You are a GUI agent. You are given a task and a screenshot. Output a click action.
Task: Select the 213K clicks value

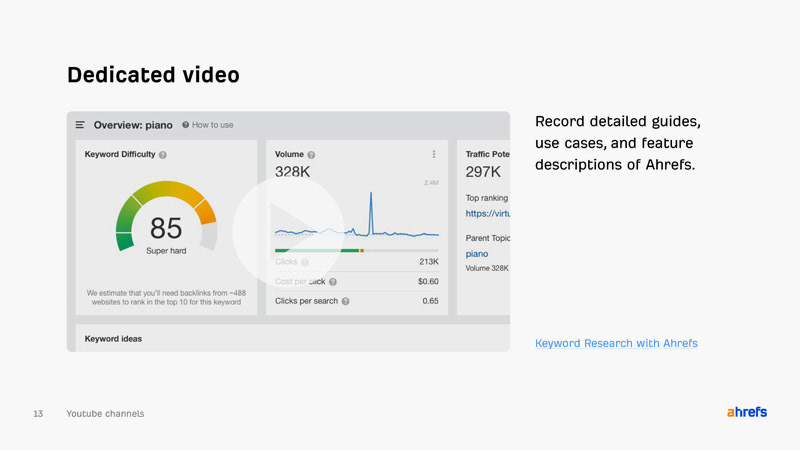[x=429, y=262]
